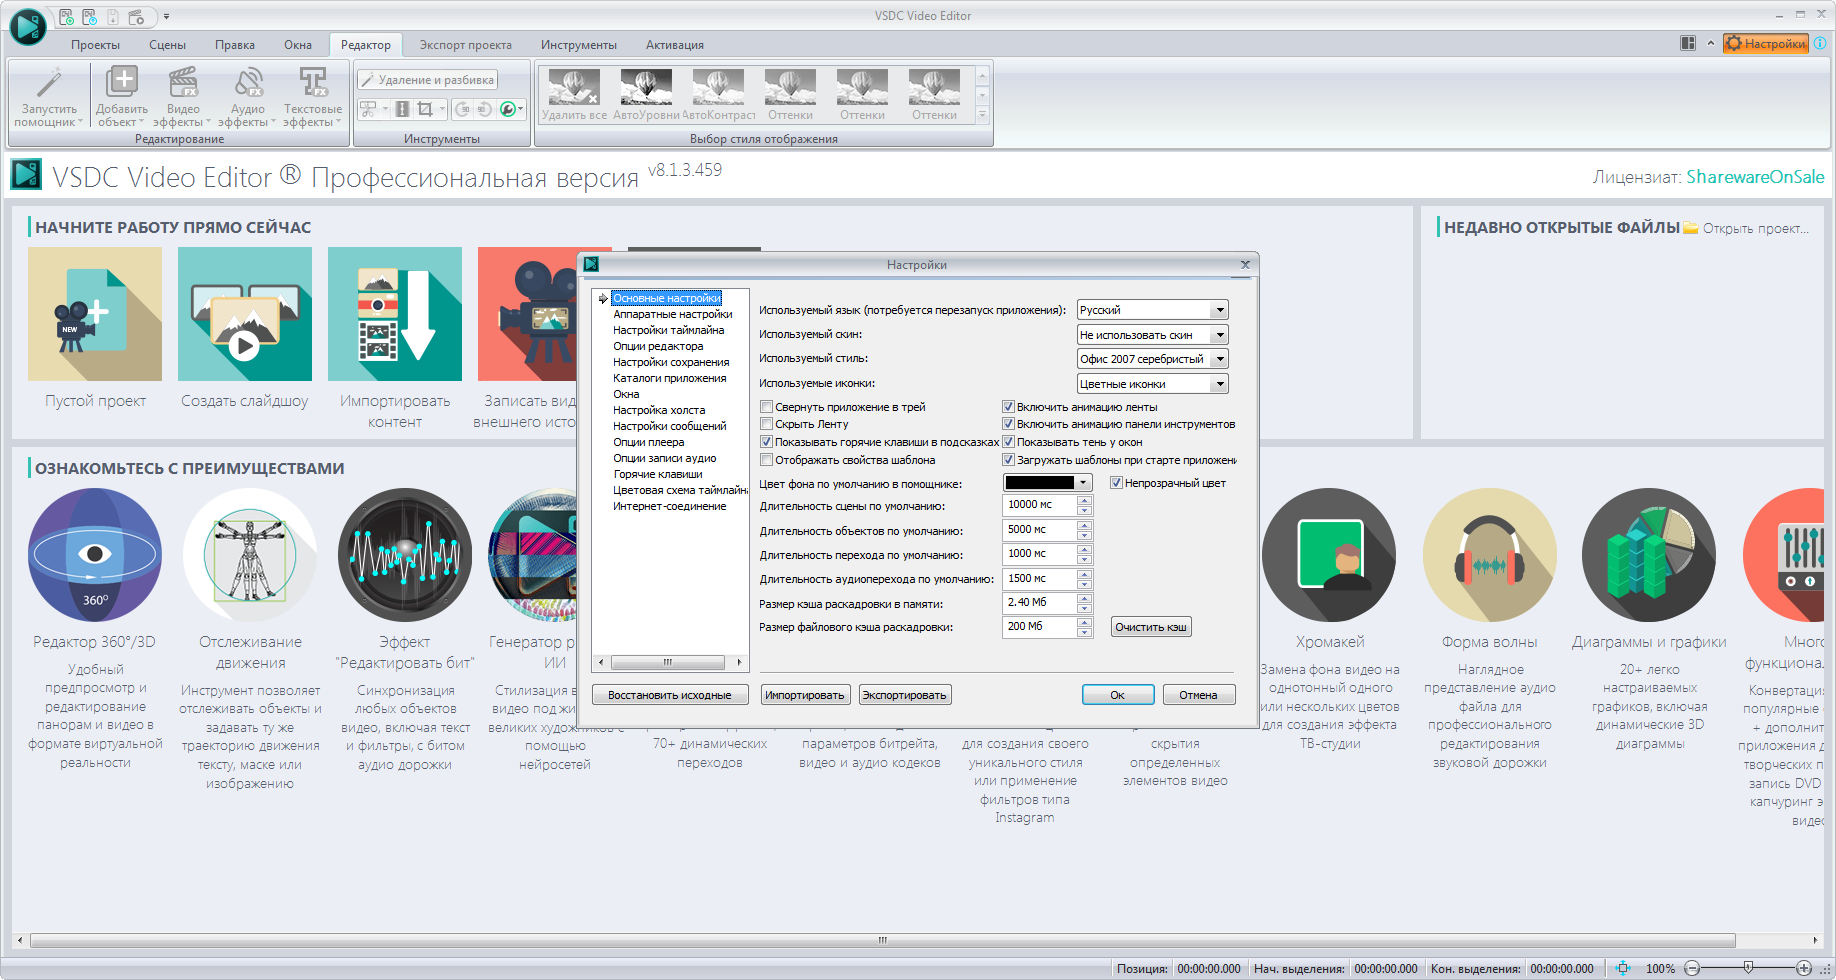This screenshot has height=980, width=1836.
Task: Click the Создать слайдшоу tile
Action: (x=245, y=314)
